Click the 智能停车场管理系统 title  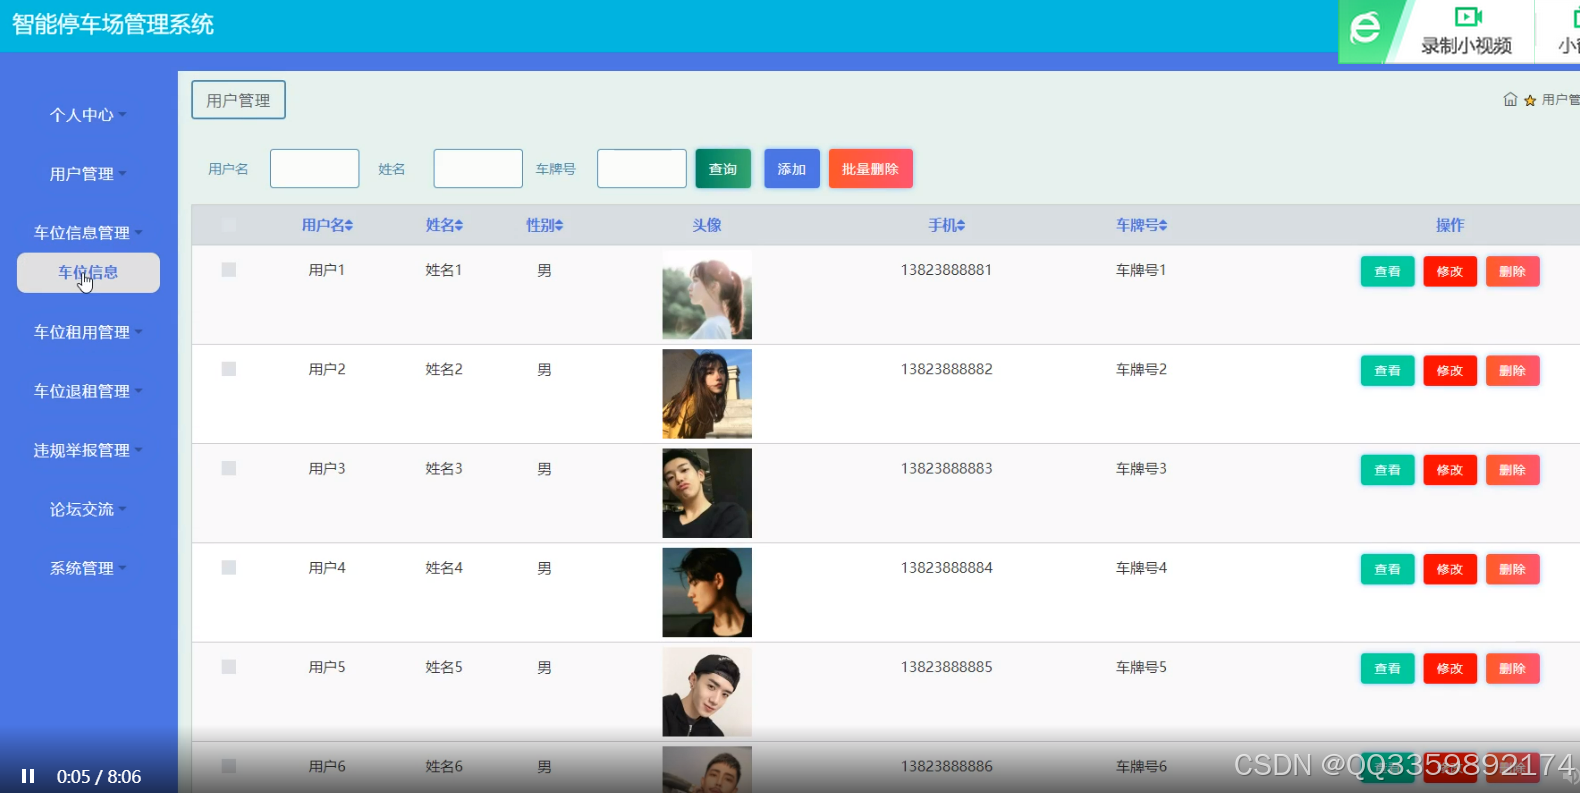pyautogui.click(x=113, y=24)
